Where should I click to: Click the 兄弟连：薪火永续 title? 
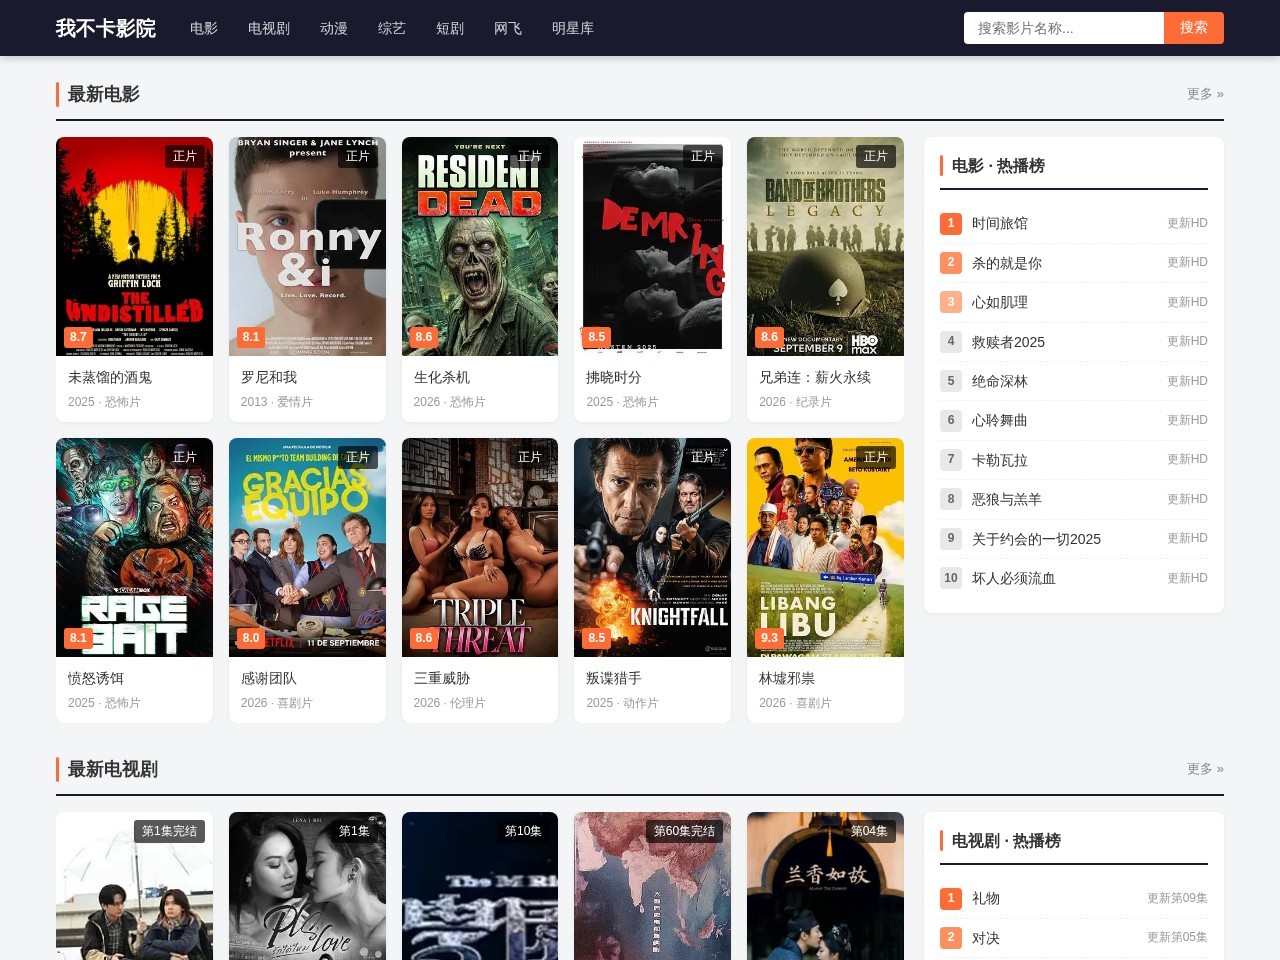815,377
